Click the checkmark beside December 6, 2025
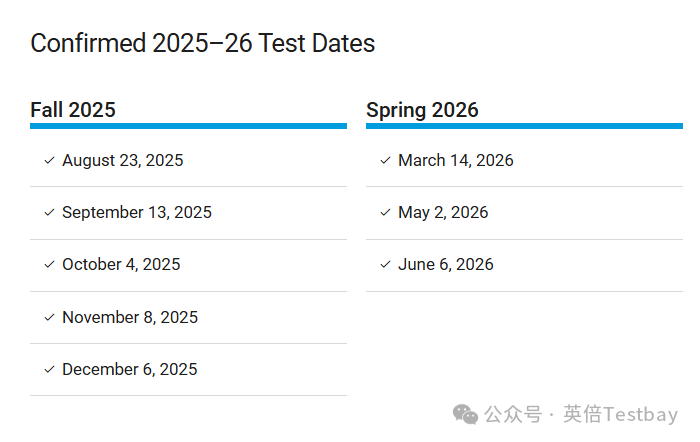This screenshot has width=700, height=442. coord(50,370)
